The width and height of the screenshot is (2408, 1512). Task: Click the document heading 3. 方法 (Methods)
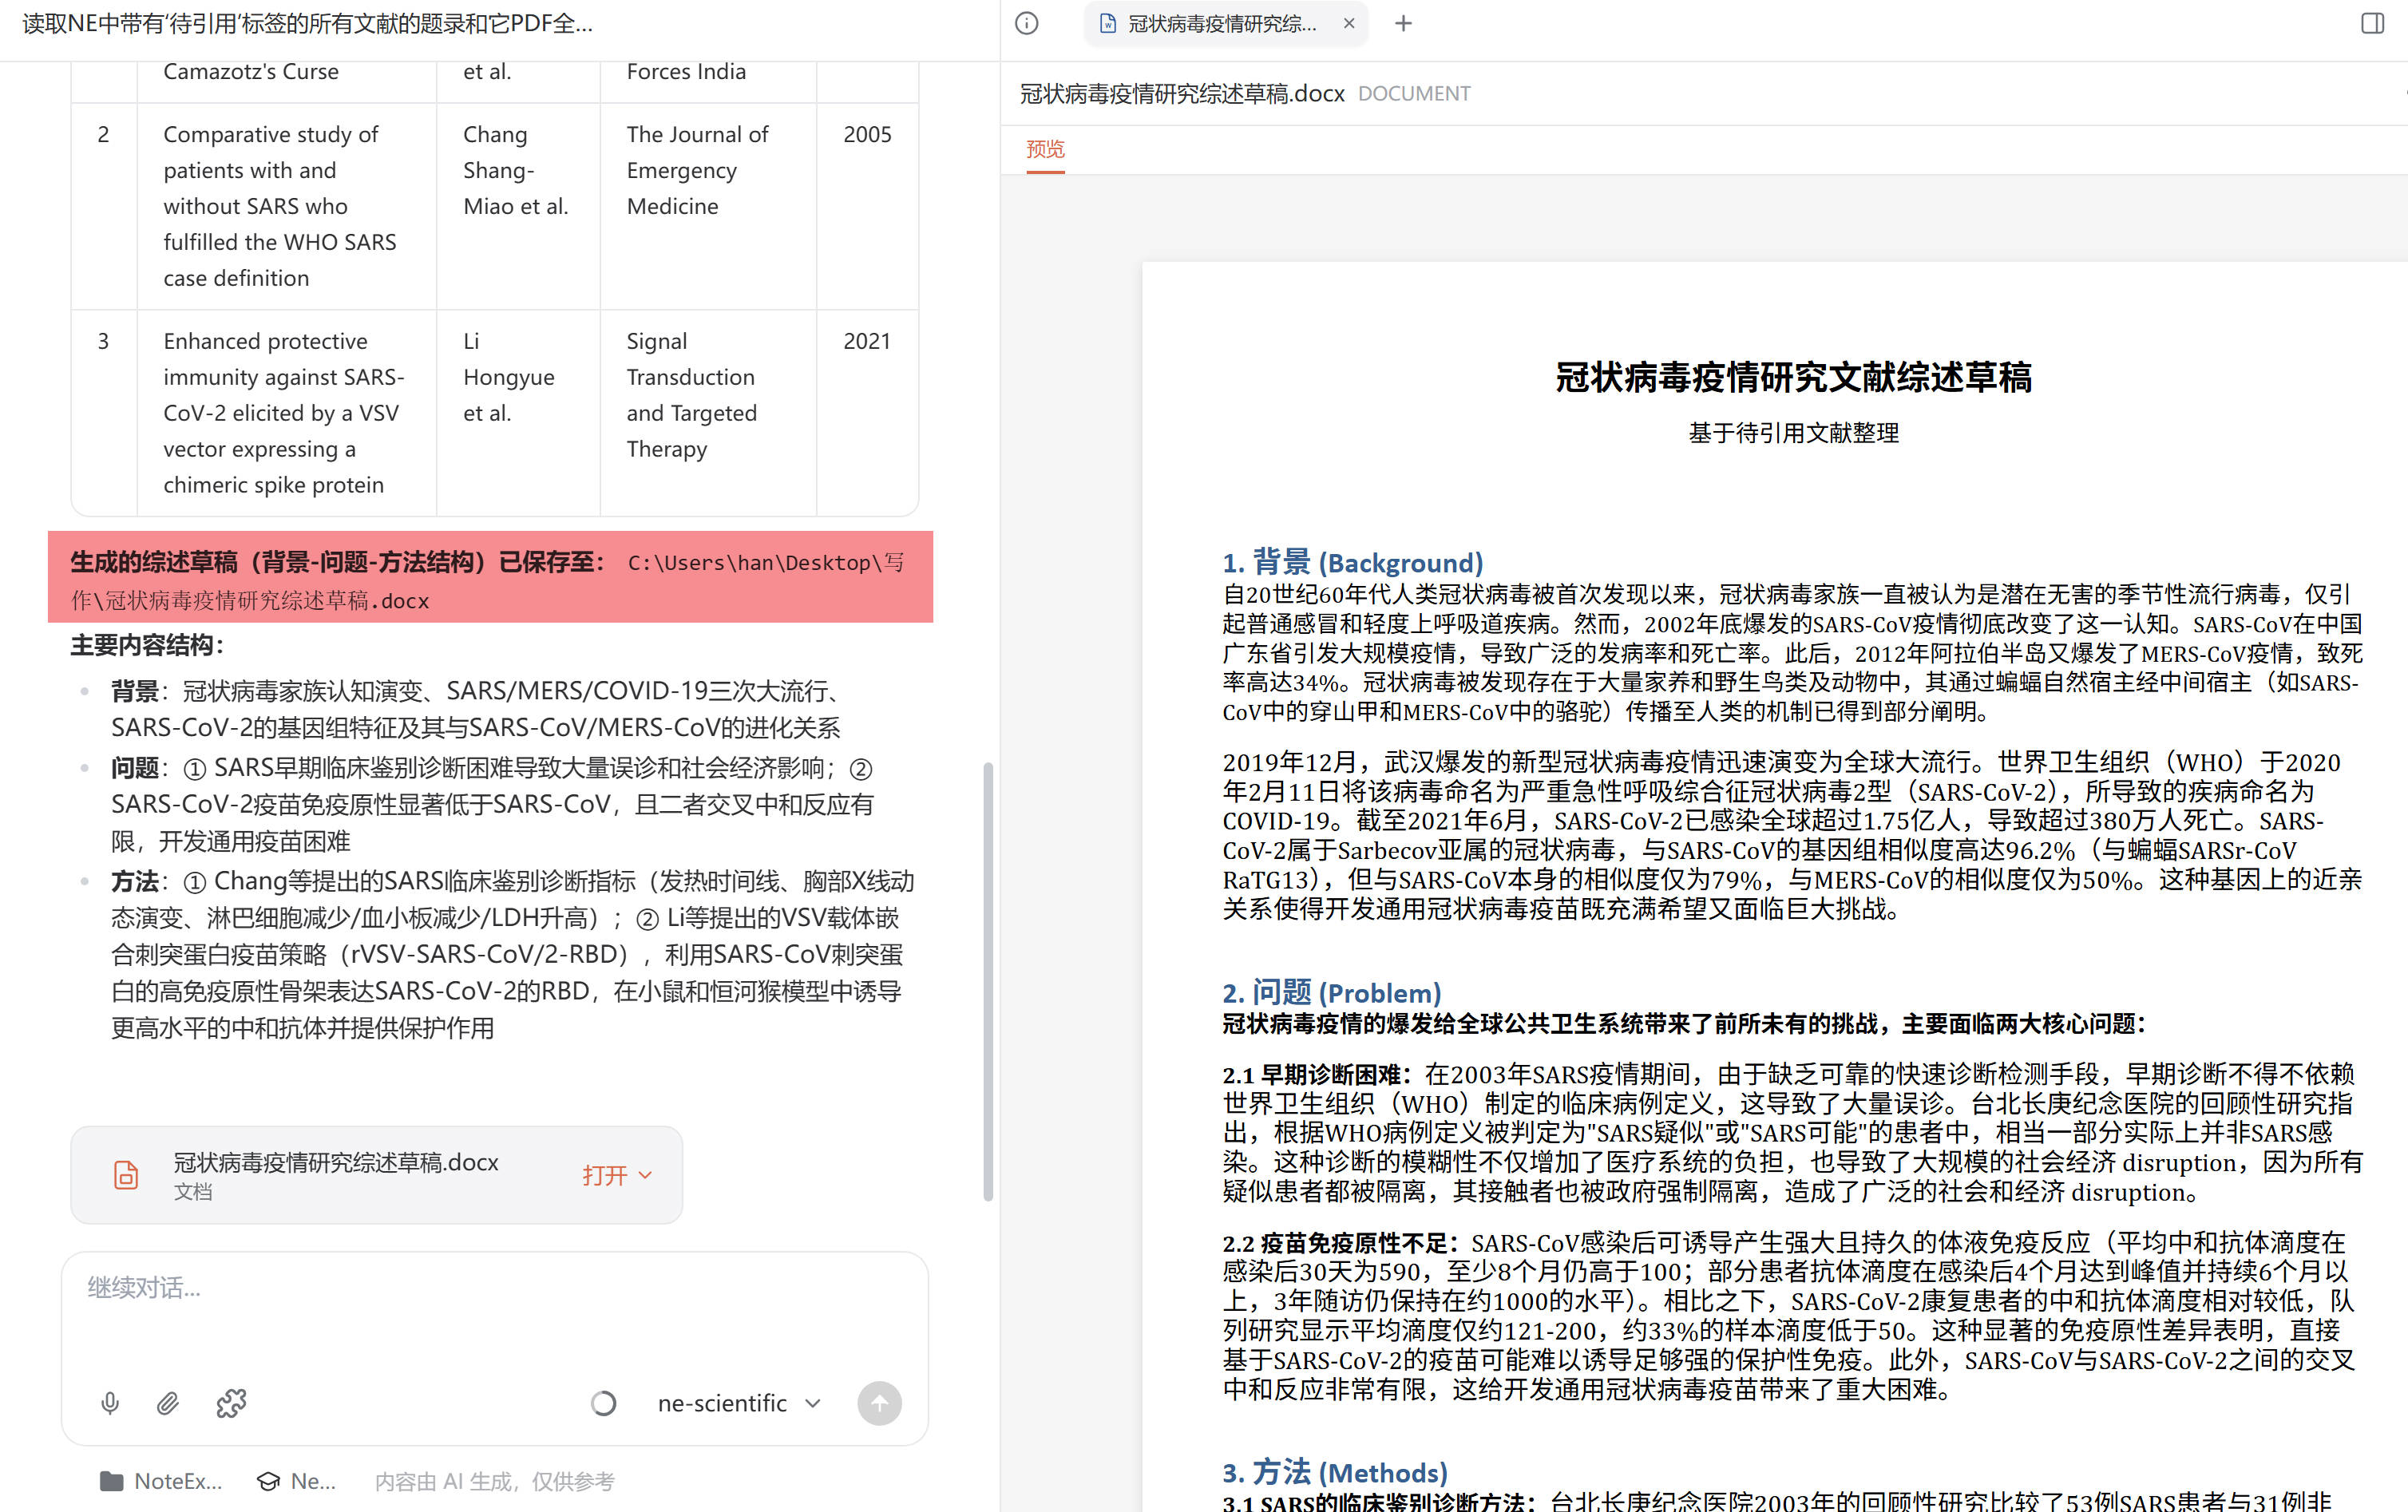pyautogui.click(x=1335, y=1472)
